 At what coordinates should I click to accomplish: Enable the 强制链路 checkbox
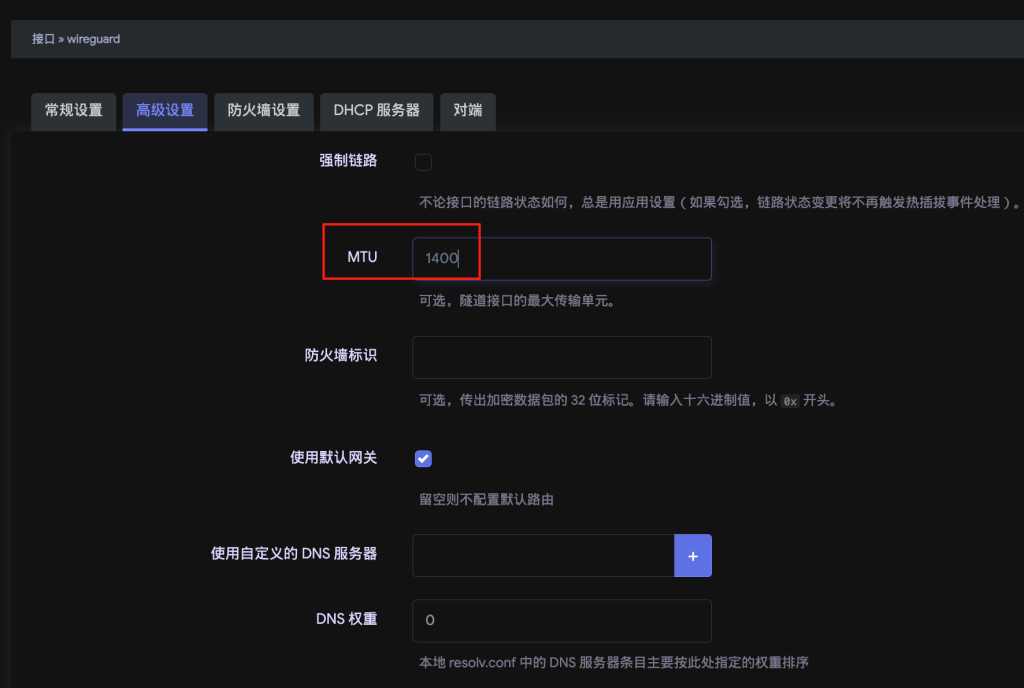coord(423,162)
